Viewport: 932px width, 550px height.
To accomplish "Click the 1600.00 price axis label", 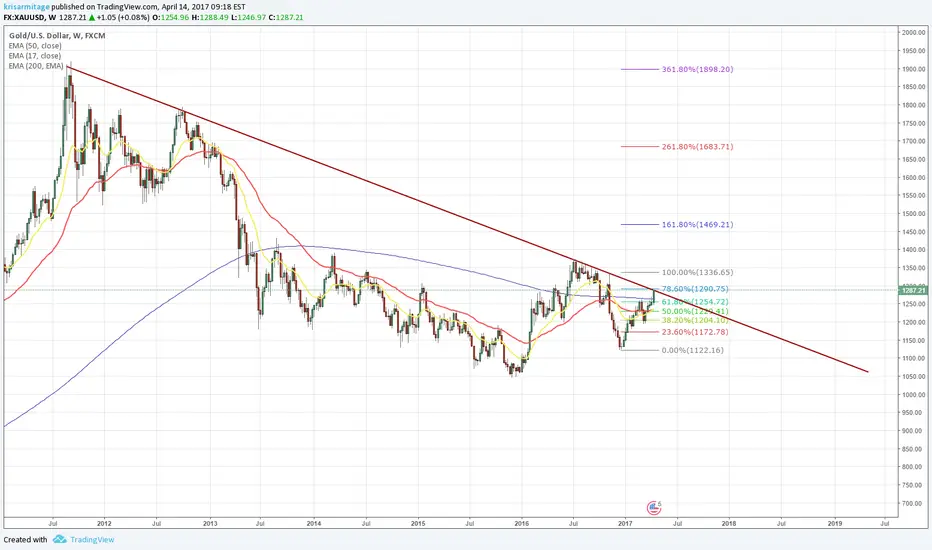I will [914, 178].
